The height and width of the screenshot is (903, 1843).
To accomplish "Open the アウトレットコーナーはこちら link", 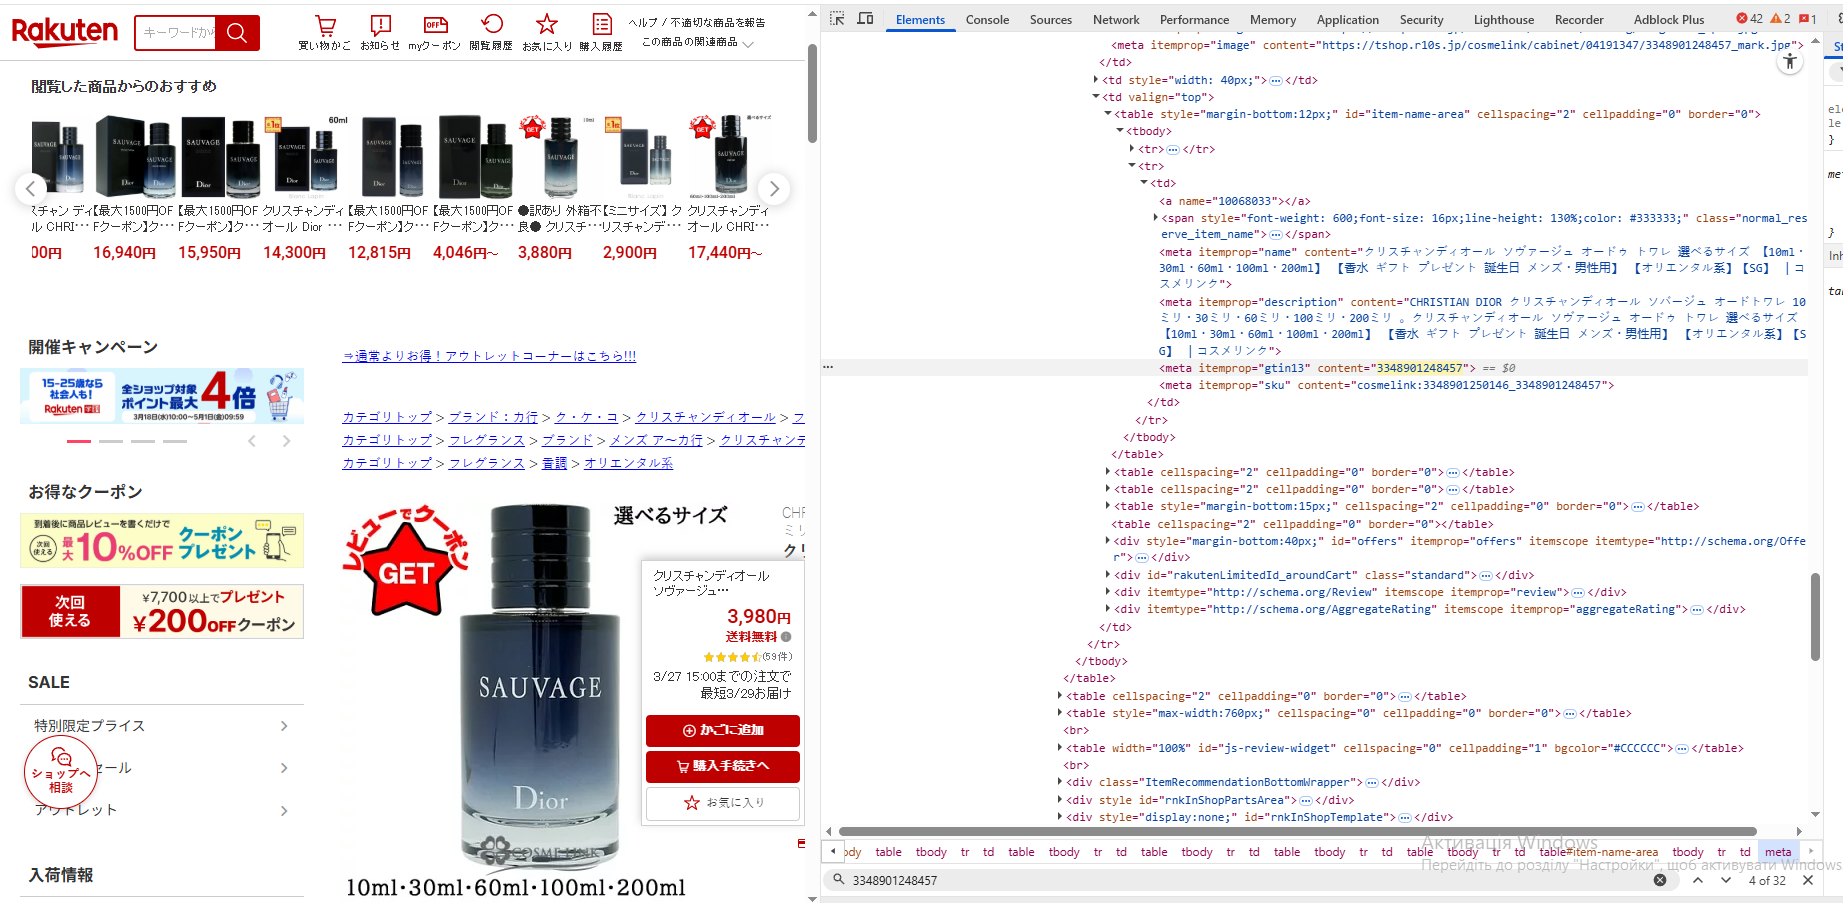I will (489, 356).
